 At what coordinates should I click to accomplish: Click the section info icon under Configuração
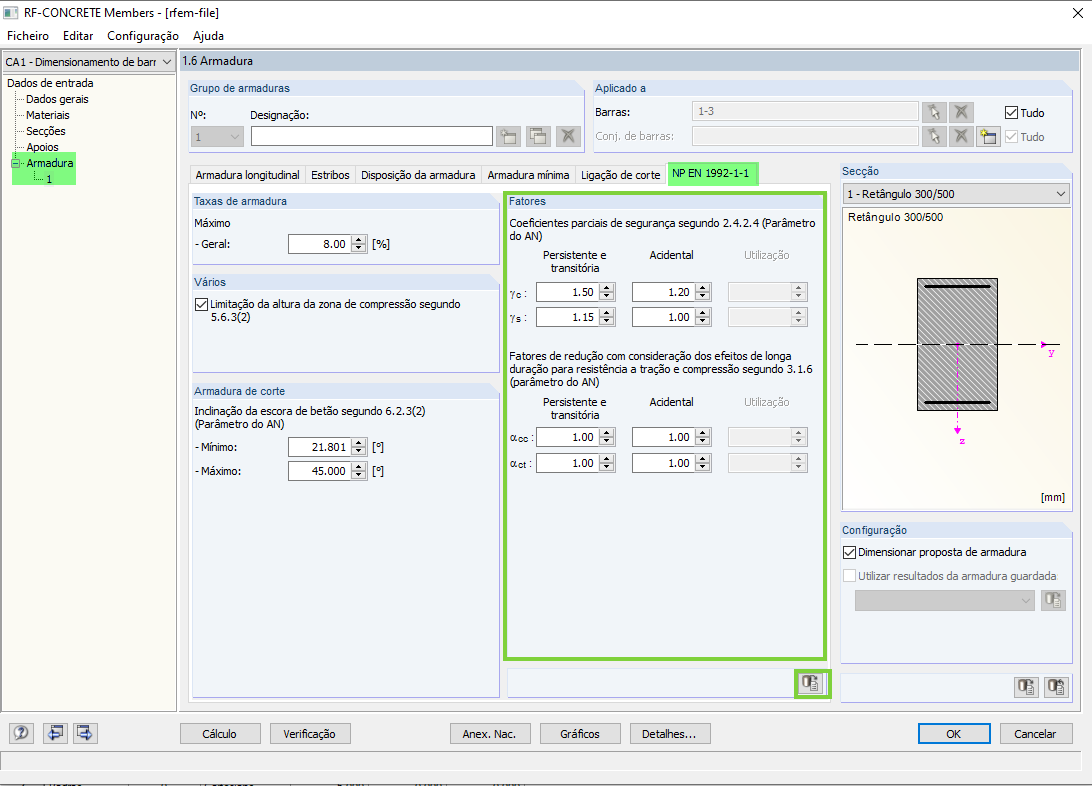[1027, 687]
